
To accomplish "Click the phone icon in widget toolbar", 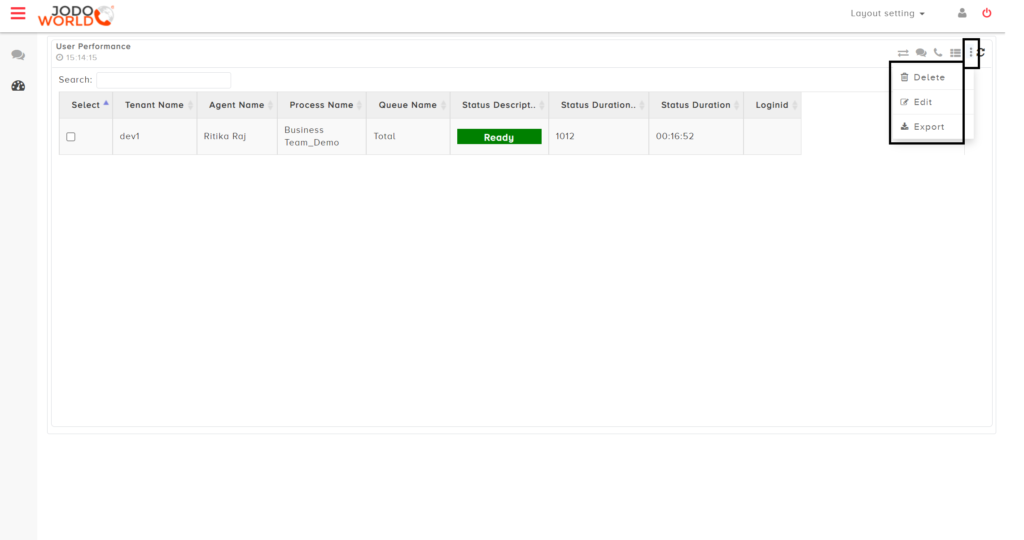I will 938,53.
